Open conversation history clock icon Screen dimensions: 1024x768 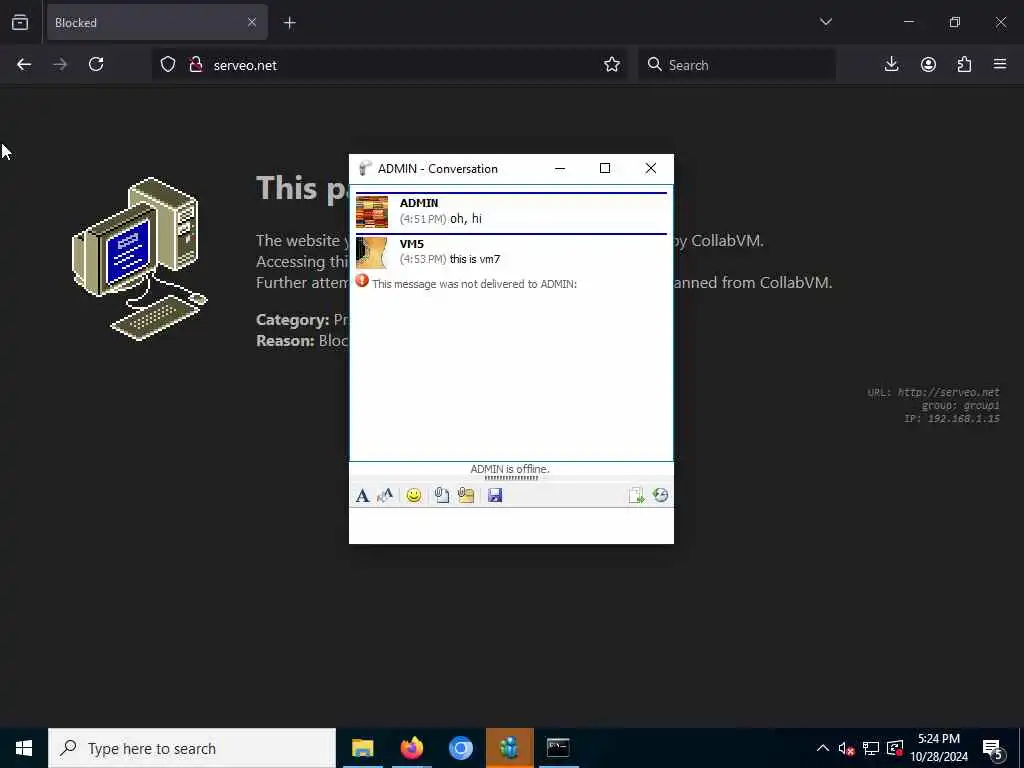point(660,495)
